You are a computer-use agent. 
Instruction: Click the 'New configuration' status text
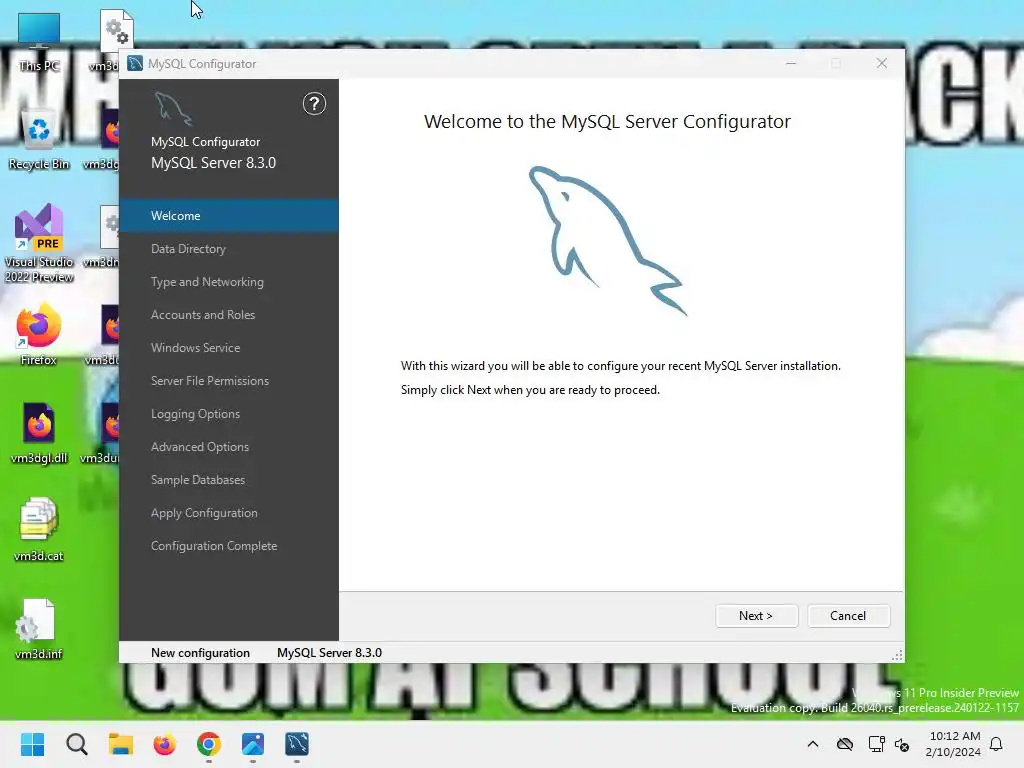[200, 652]
